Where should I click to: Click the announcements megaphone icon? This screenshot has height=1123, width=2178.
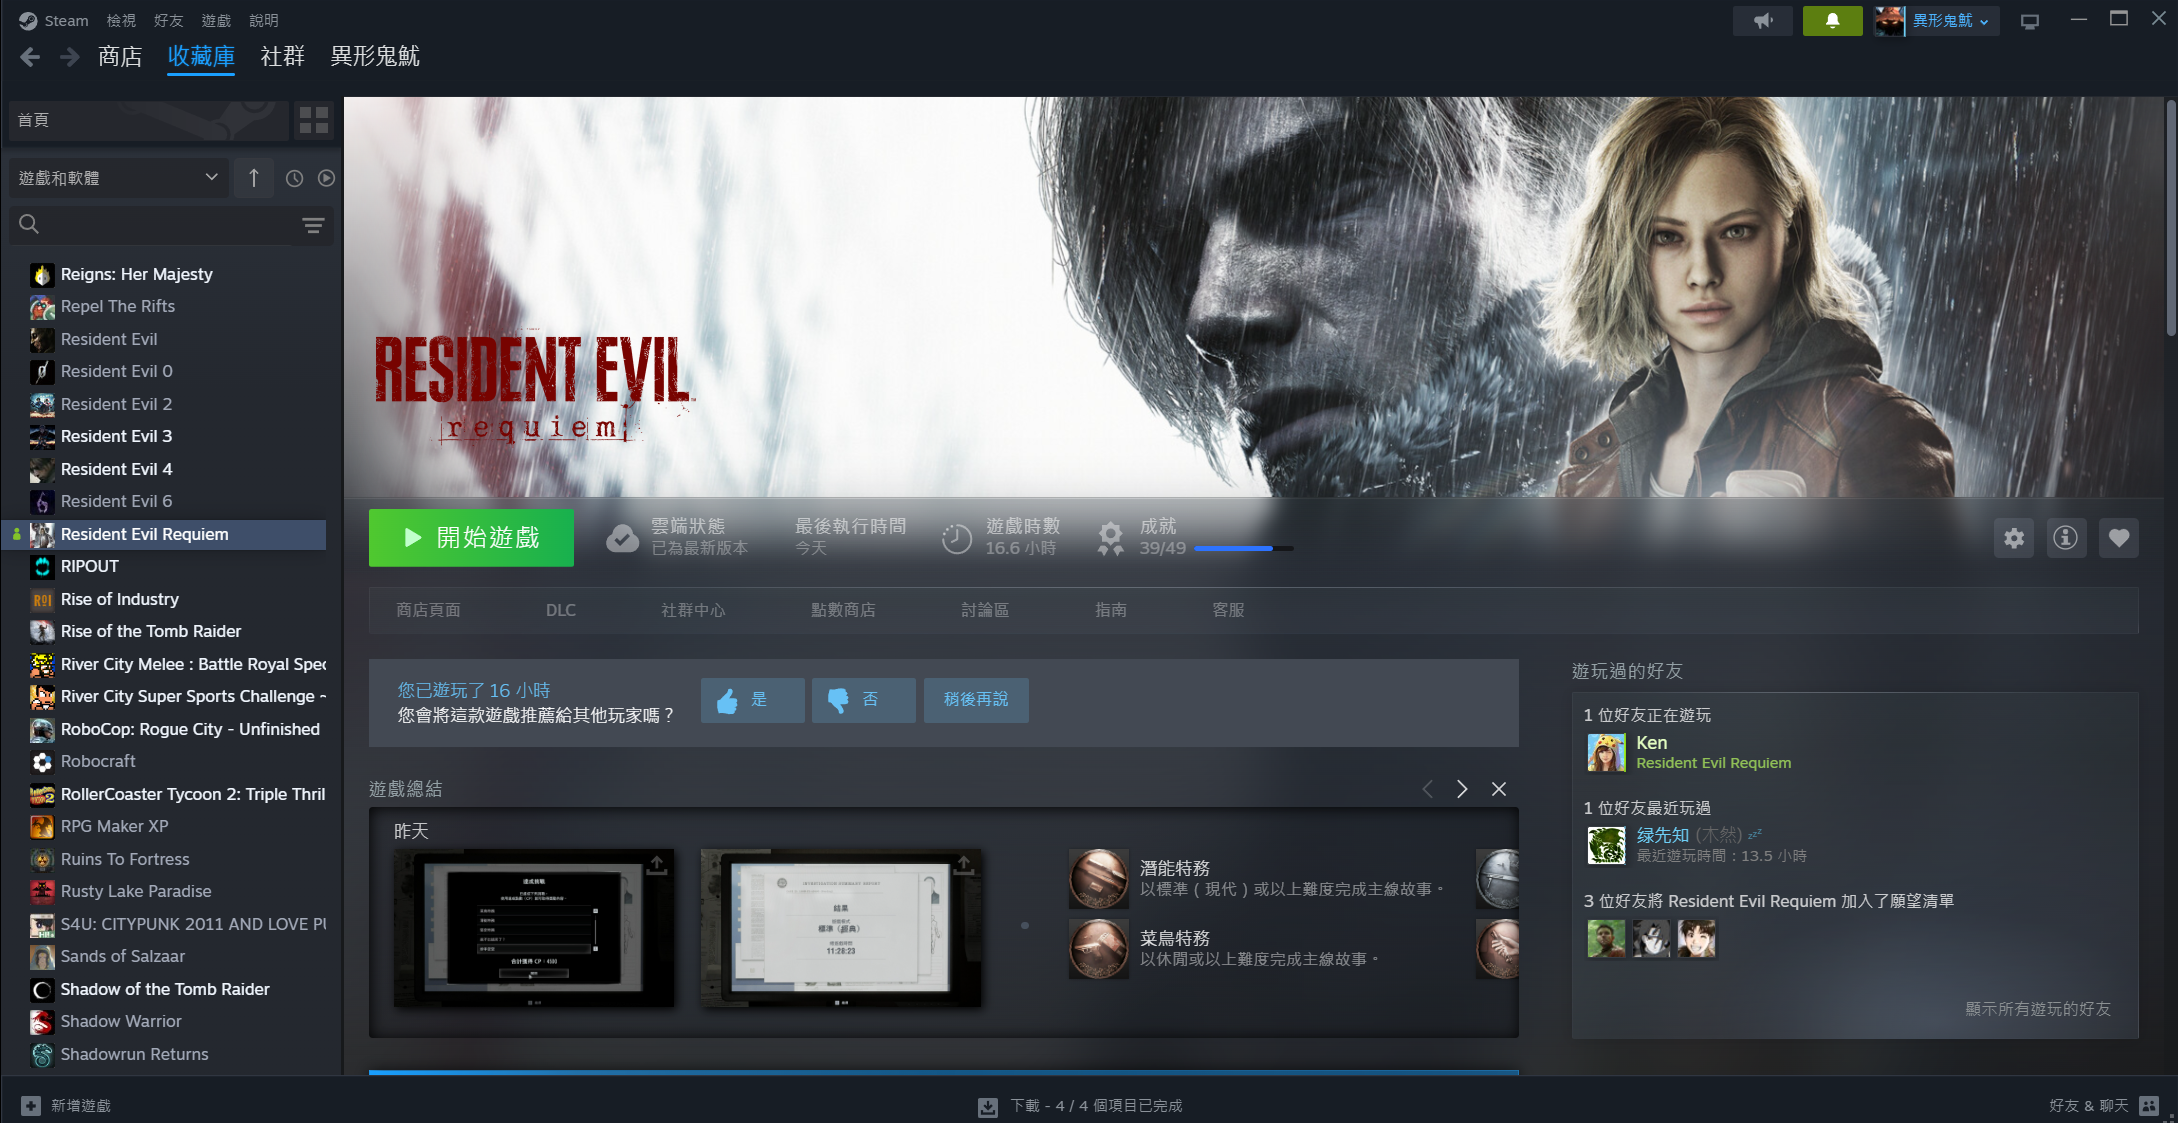pyautogui.click(x=1763, y=21)
